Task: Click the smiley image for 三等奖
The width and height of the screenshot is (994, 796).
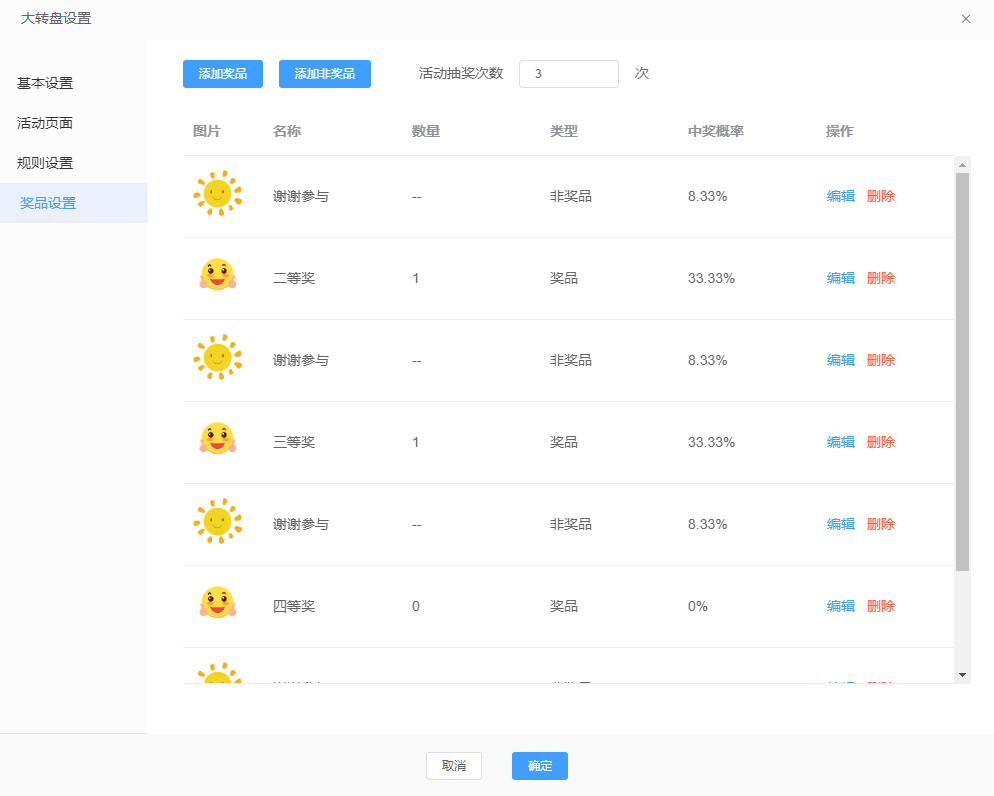Action: pyautogui.click(x=217, y=439)
